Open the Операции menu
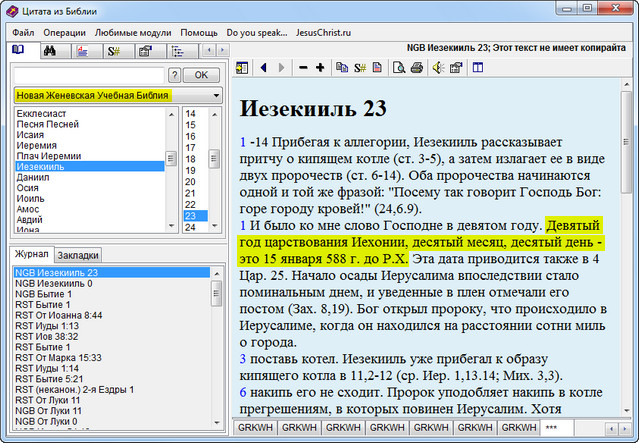This screenshot has height=443, width=639. coord(64,32)
